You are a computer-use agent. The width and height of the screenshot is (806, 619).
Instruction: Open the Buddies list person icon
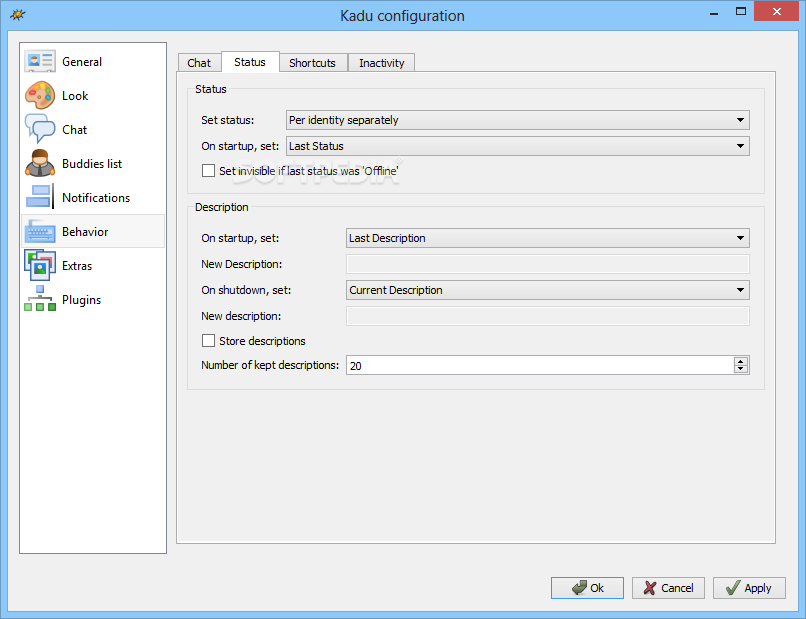[40, 163]
